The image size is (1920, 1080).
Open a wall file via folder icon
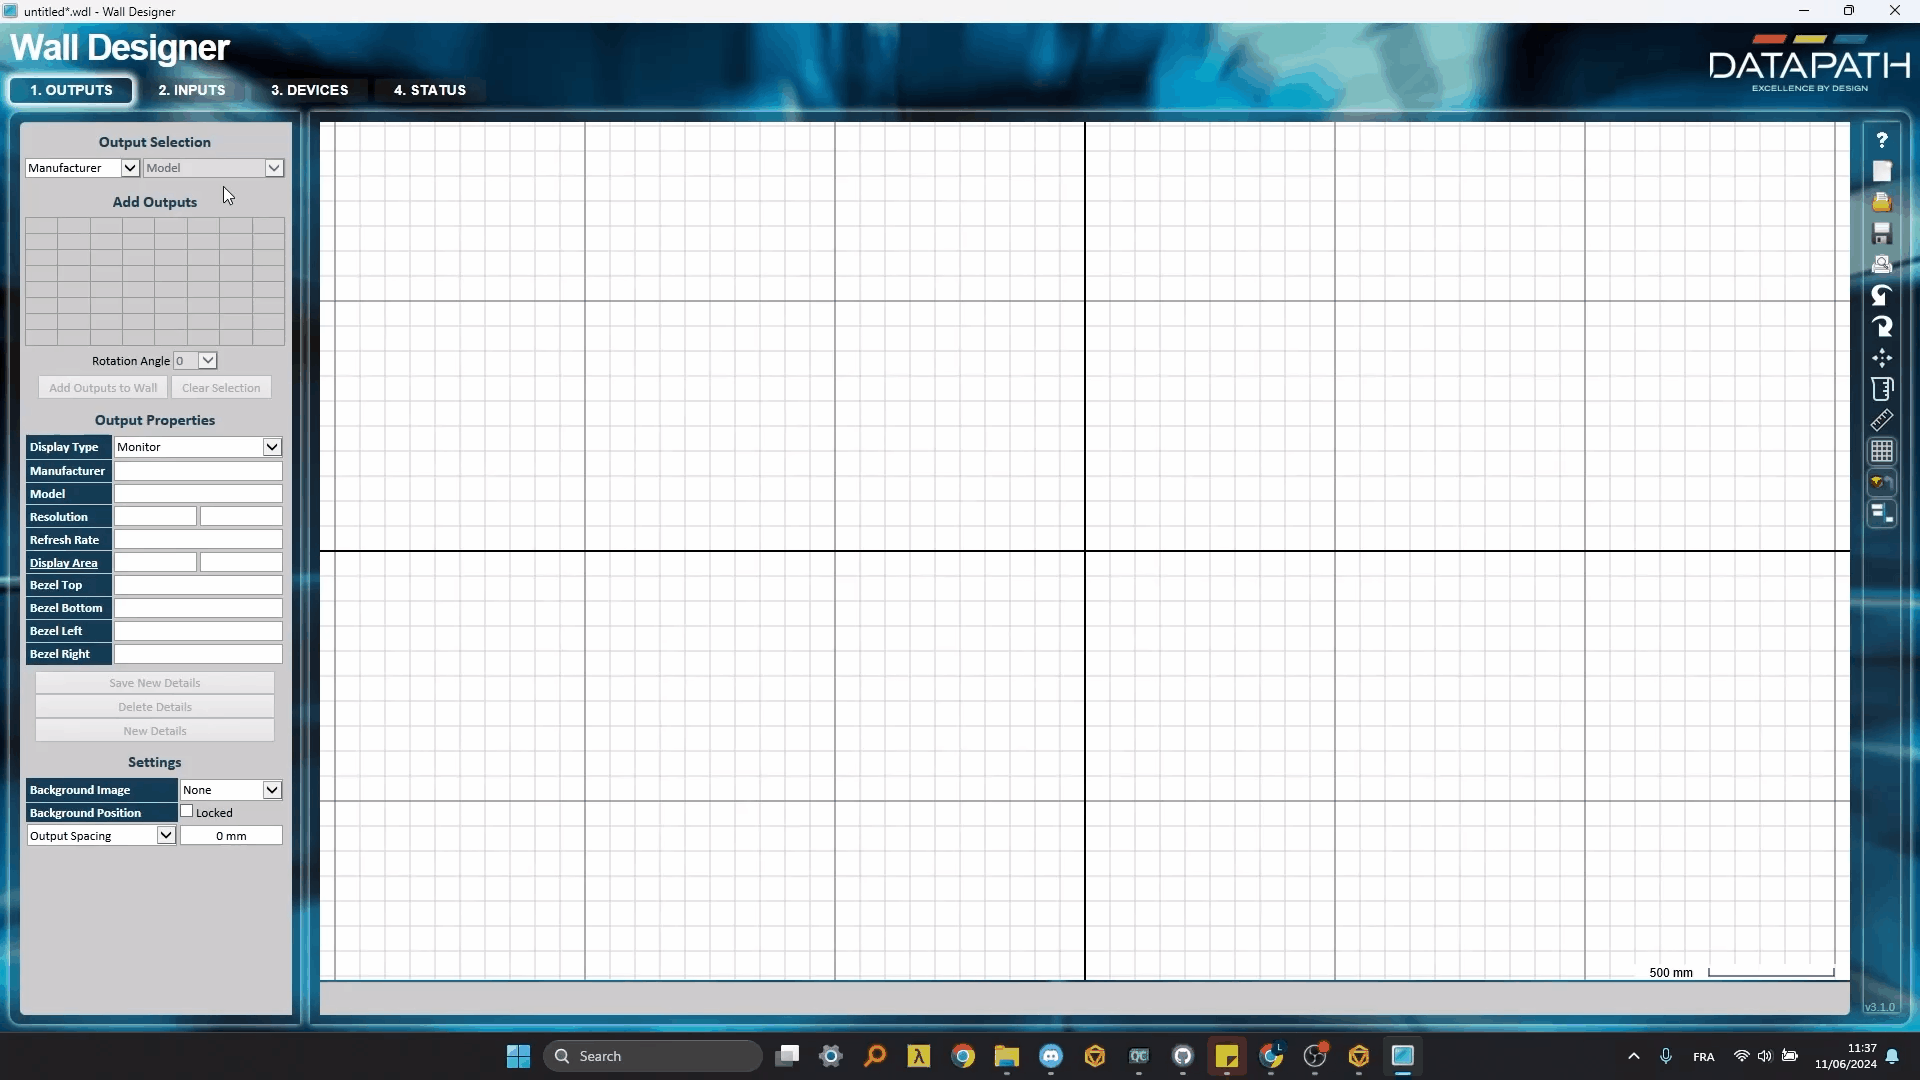tap(1881, 202)
